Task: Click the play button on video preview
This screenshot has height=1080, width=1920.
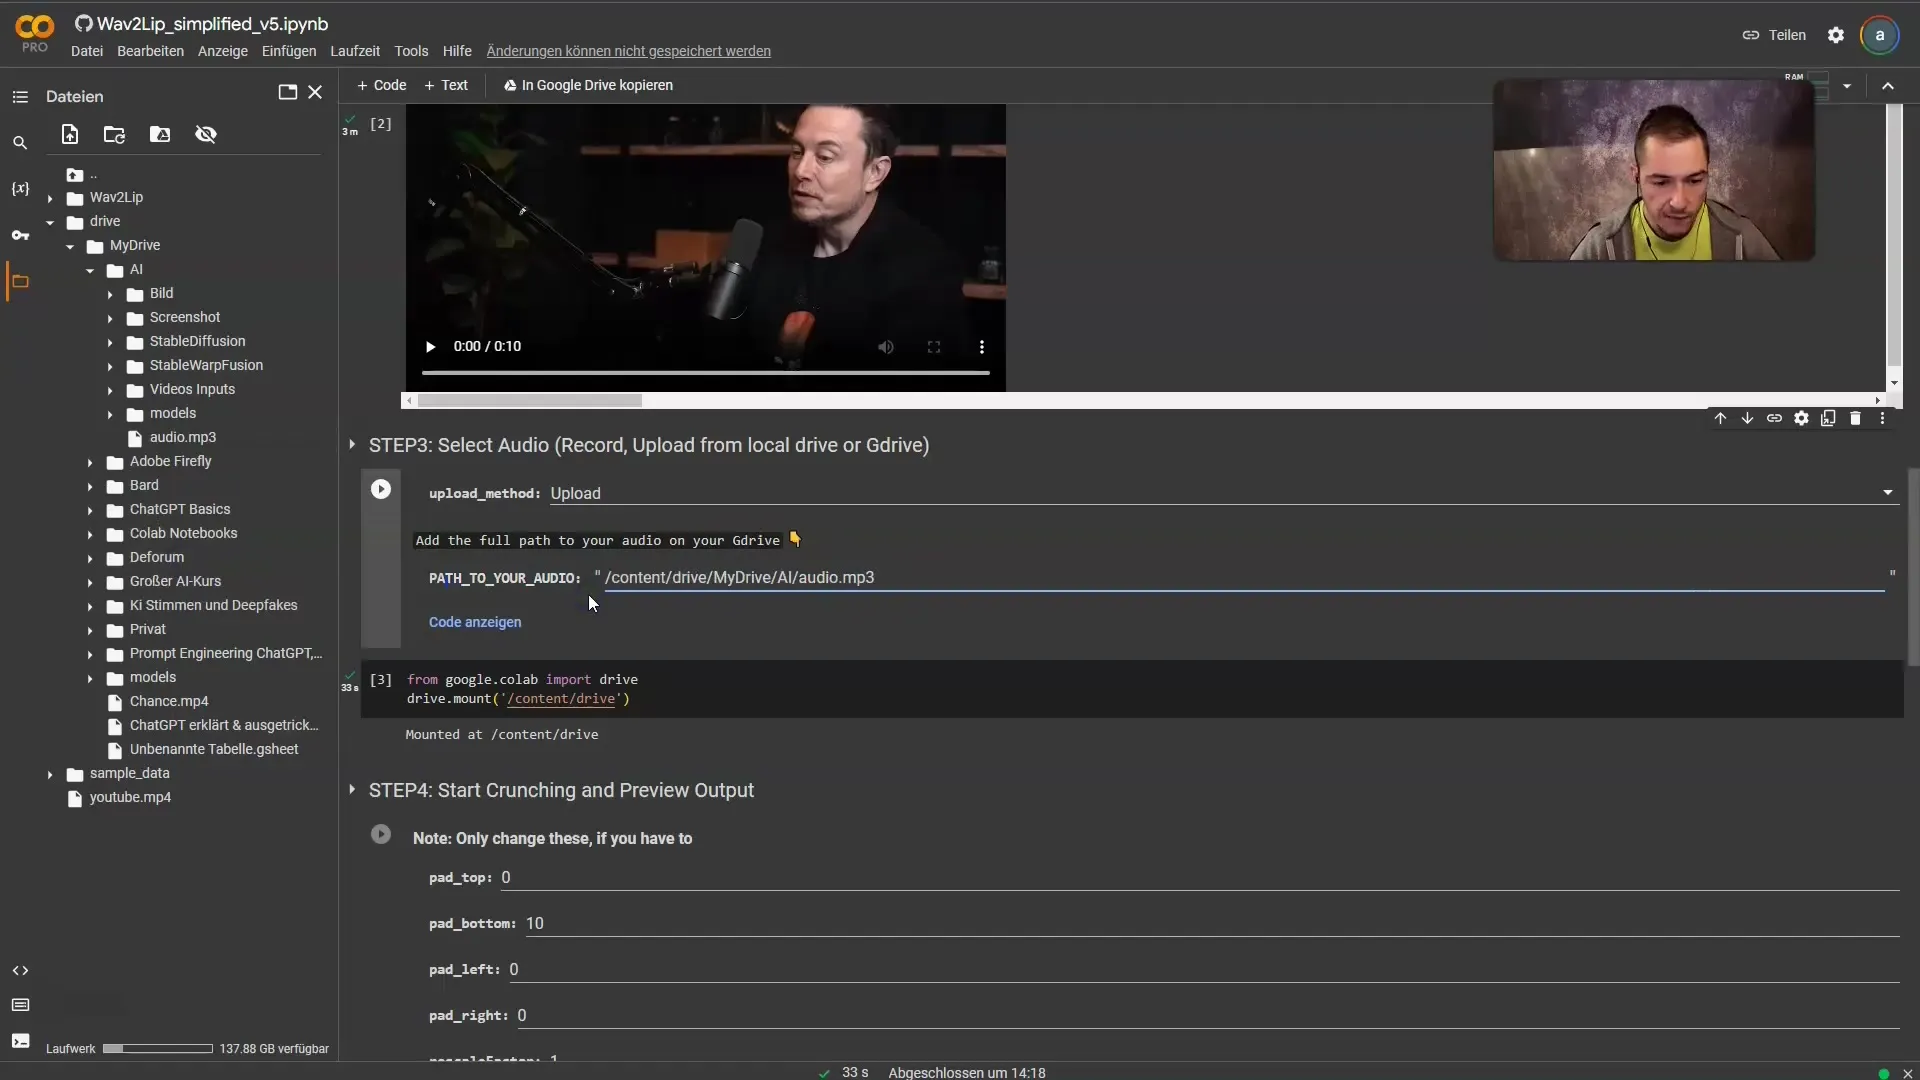Action: pyautogui.click(x=430, y=345)
